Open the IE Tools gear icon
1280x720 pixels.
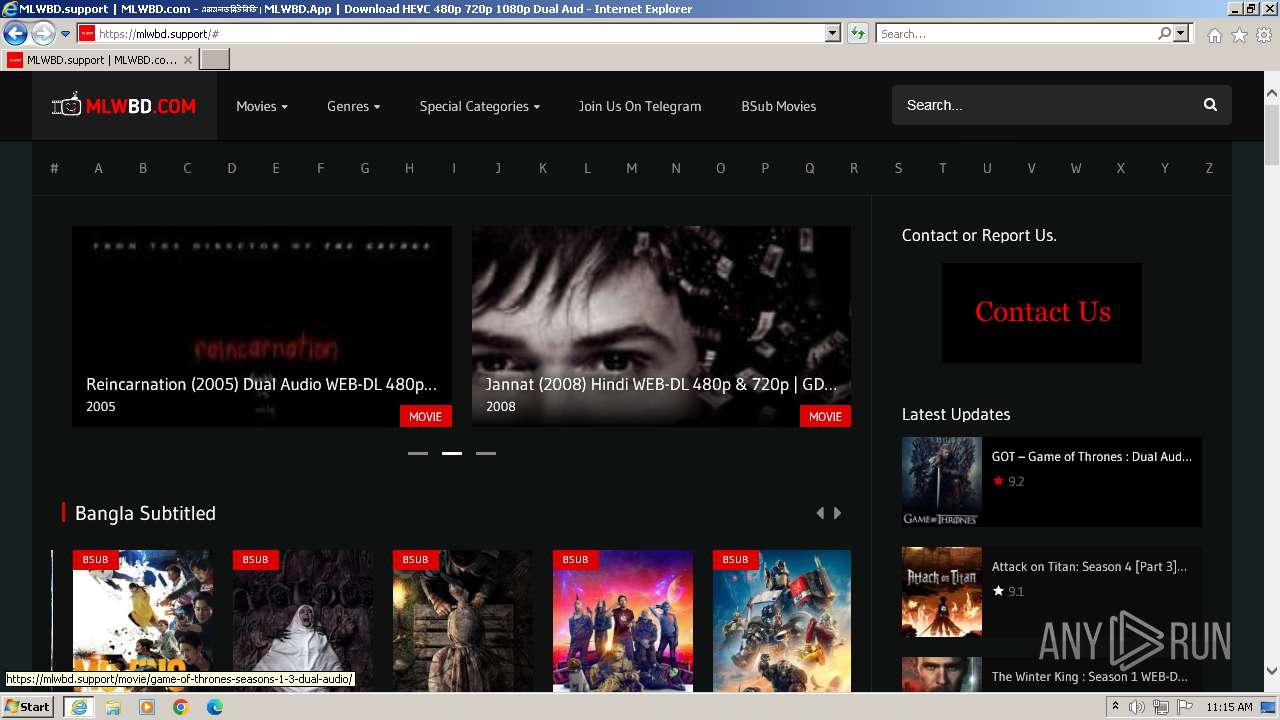[1264, 35]
